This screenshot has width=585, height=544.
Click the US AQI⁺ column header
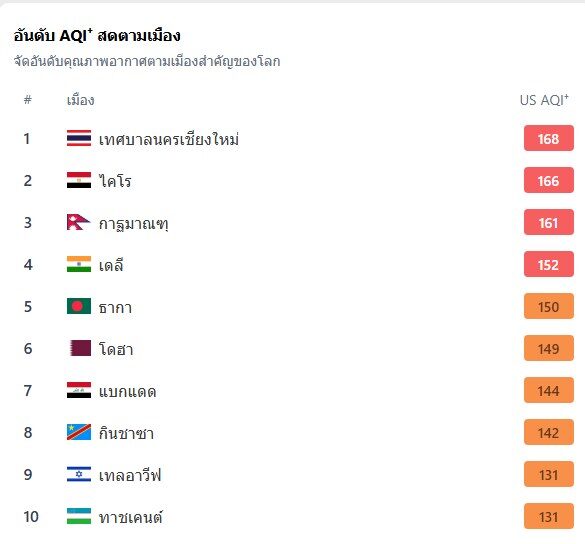(x=544, y=100)
